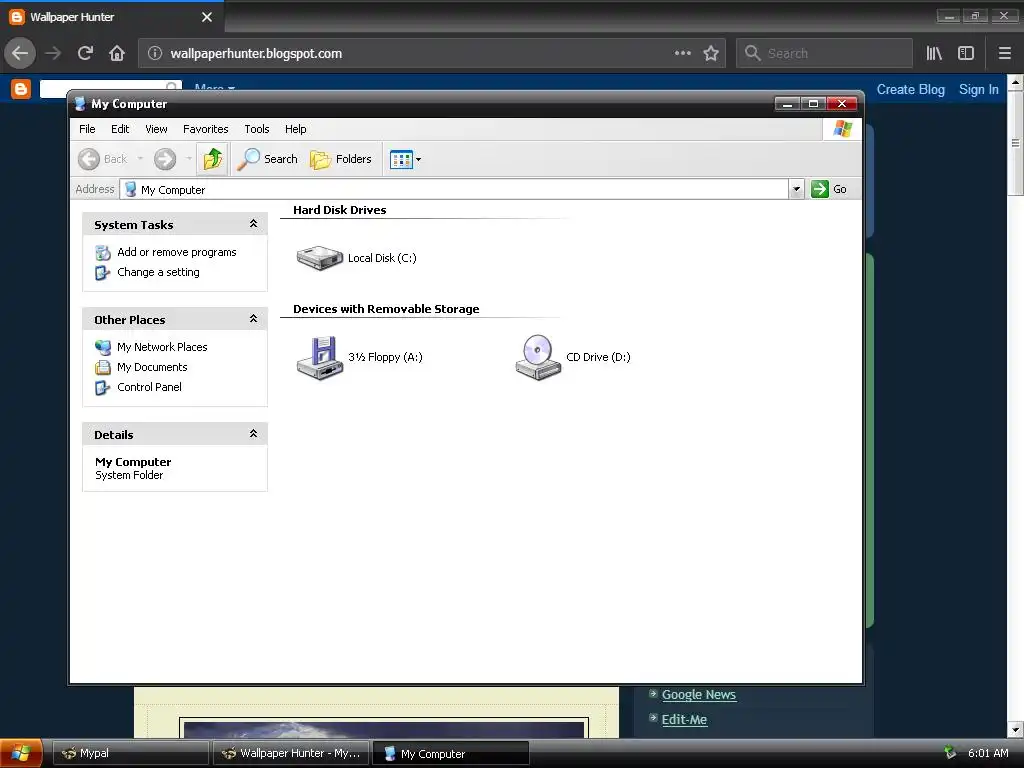Click the system tray network icon
The image size is (1024, 768).
950,753
